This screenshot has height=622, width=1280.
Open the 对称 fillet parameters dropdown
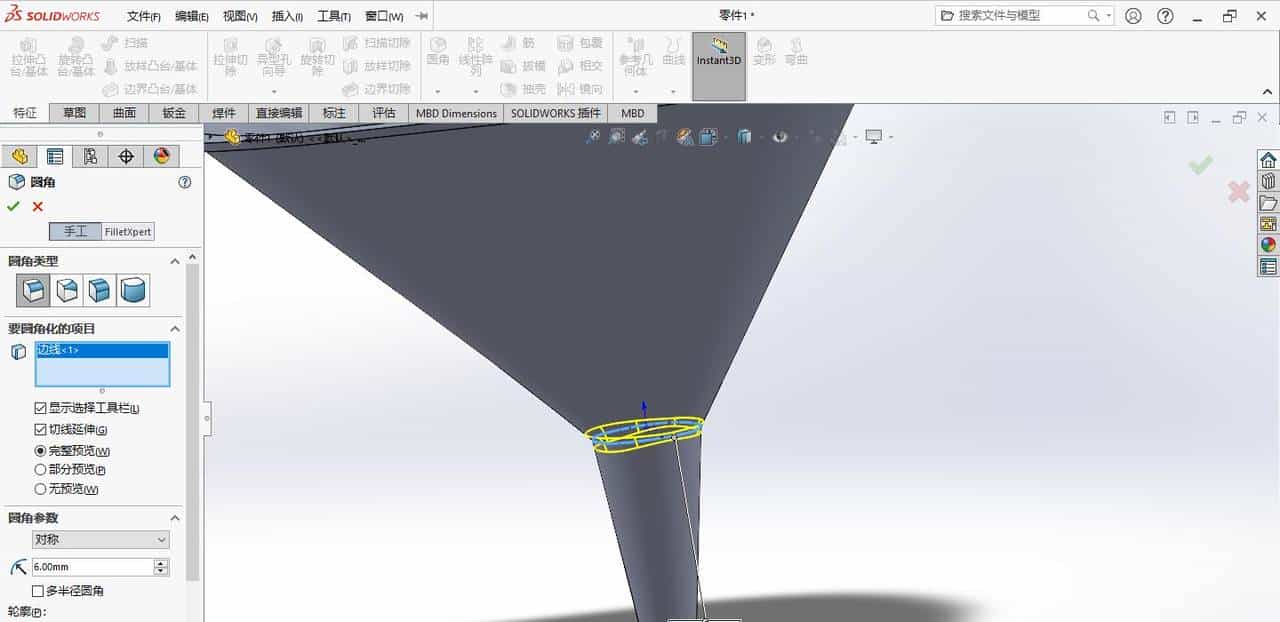tap(160, 539)
